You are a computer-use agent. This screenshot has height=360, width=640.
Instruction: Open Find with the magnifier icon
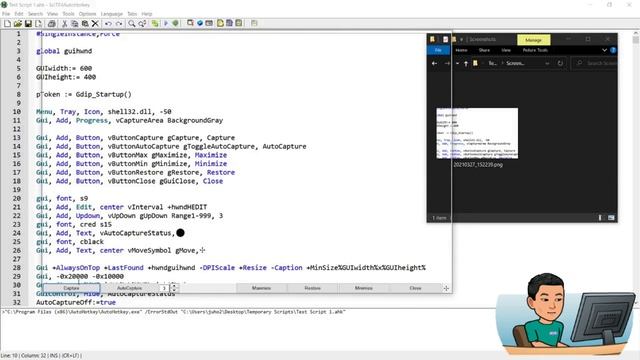[131, 24]
